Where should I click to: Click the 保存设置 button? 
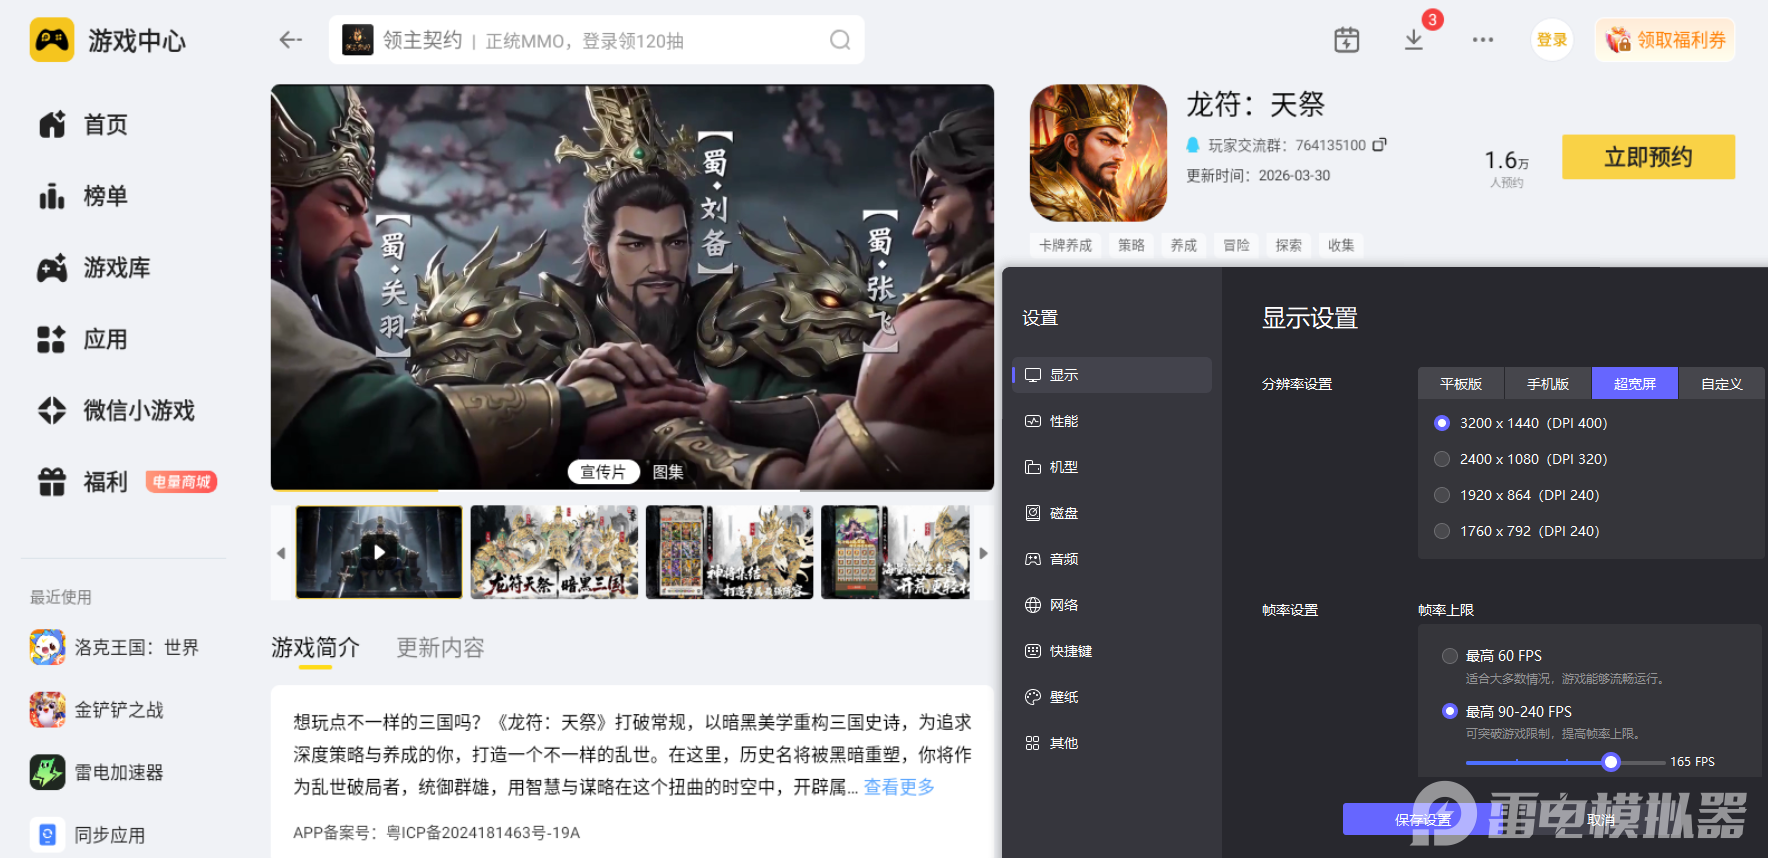click(x=1423, y=819)
